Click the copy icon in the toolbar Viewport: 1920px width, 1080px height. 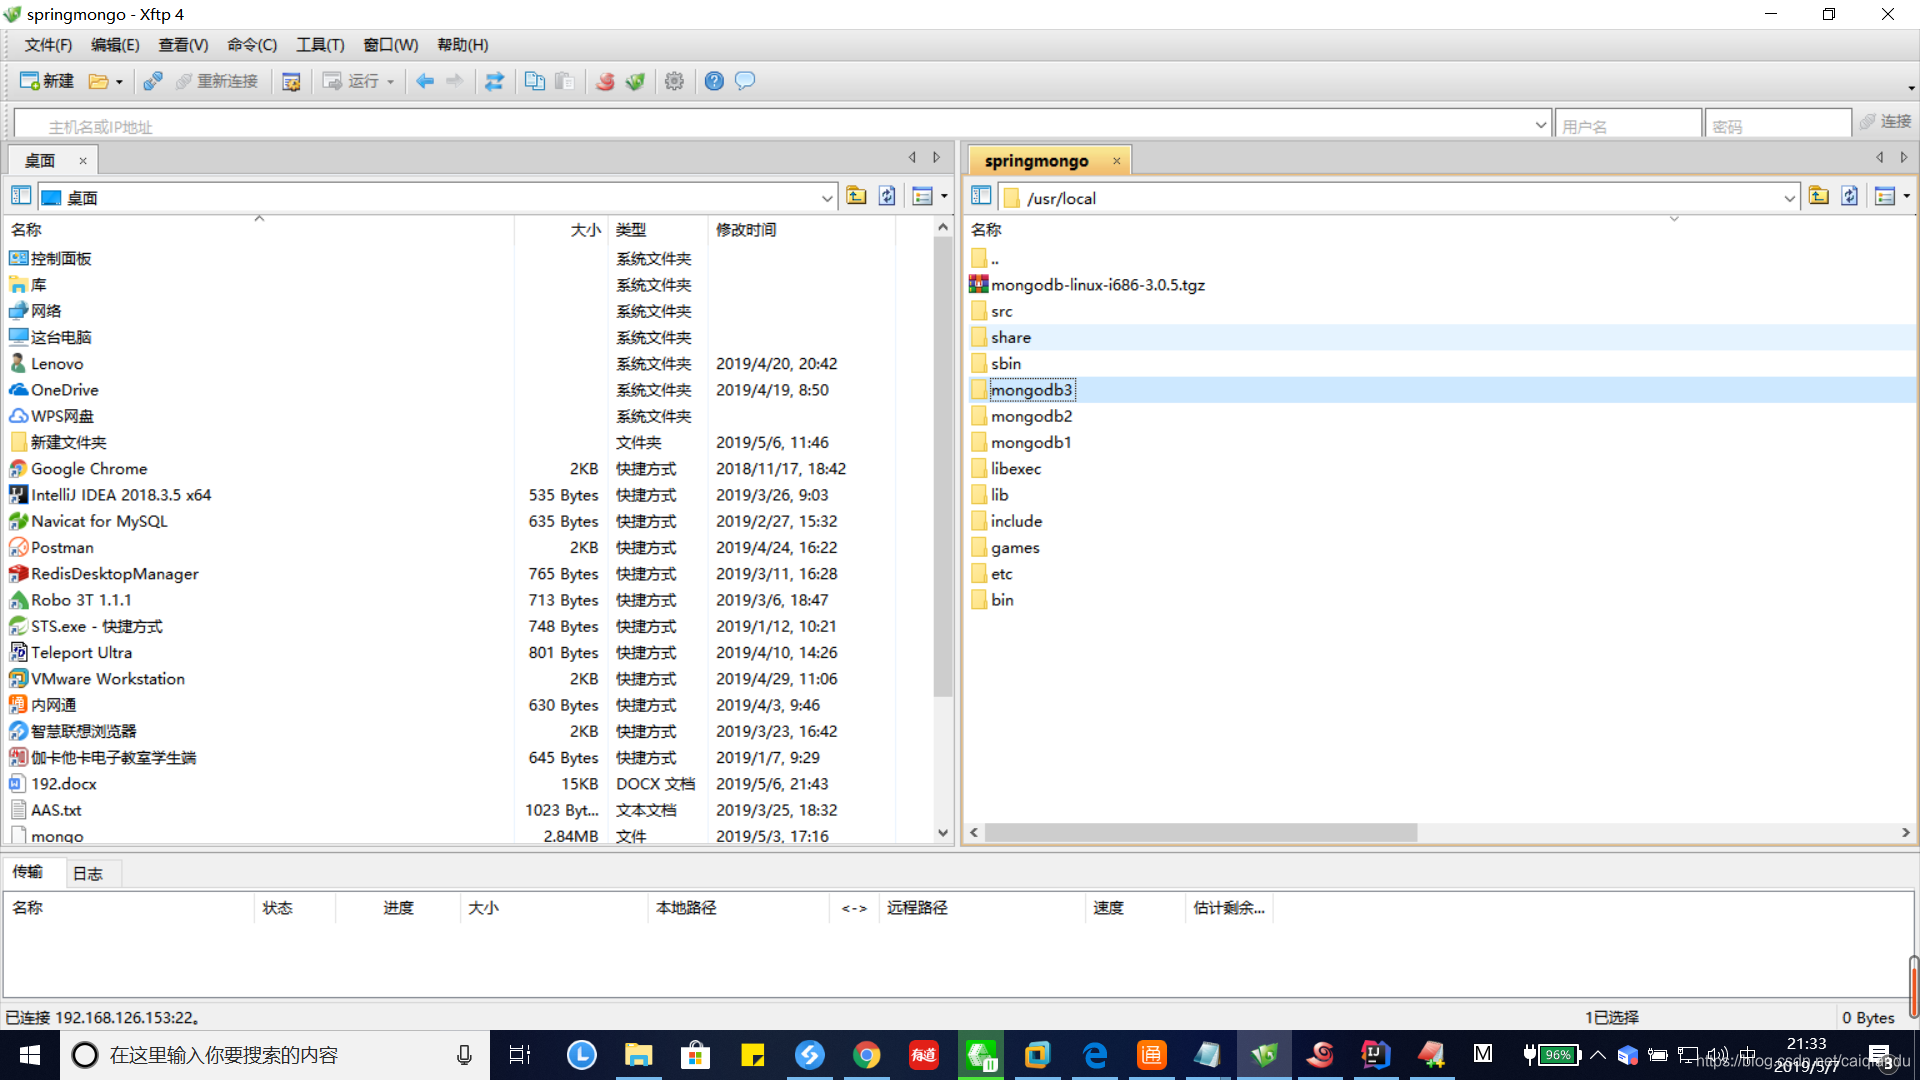coord(535,81)
